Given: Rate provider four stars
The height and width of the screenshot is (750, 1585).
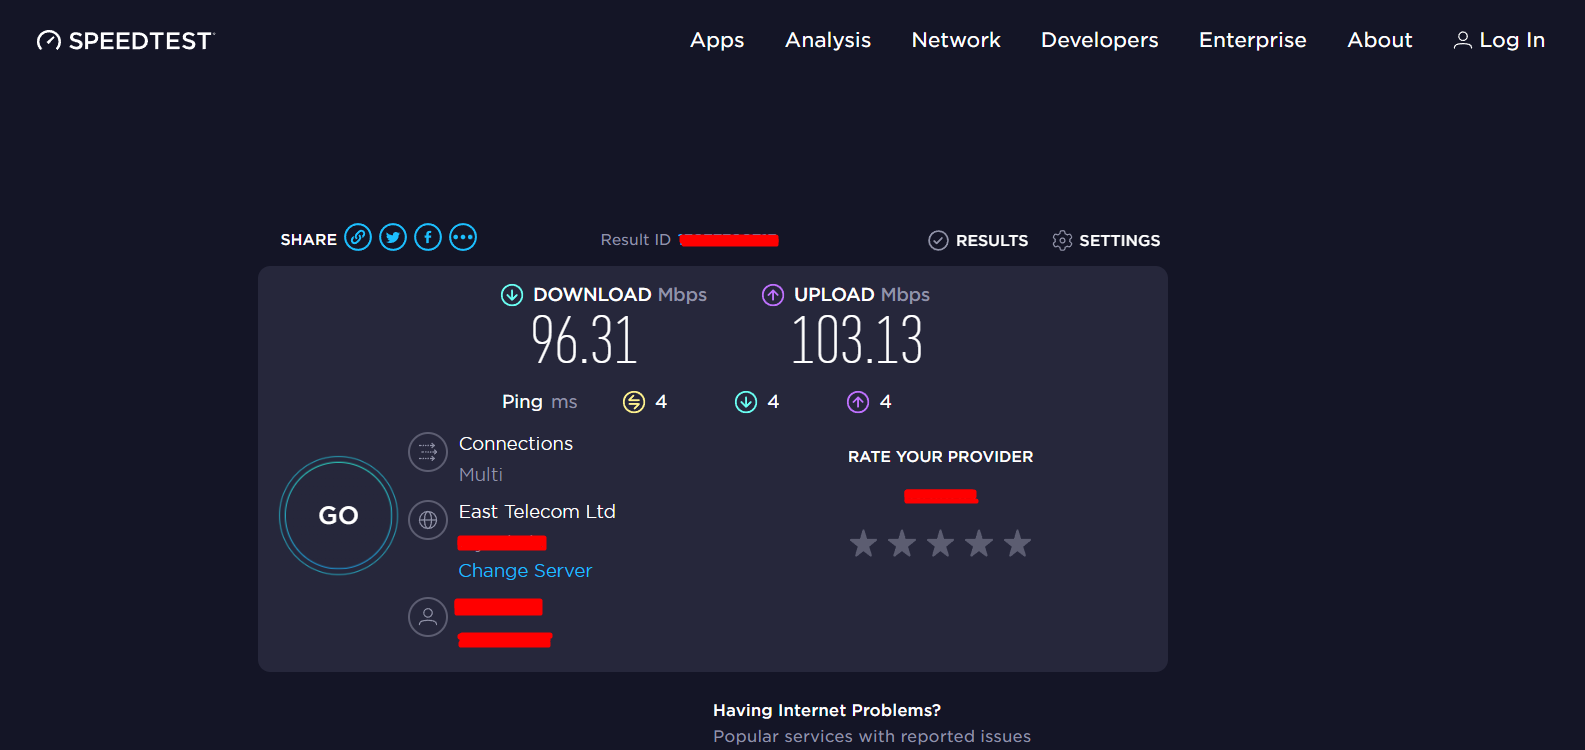Looking at the screenshot, I should (979, 544).
